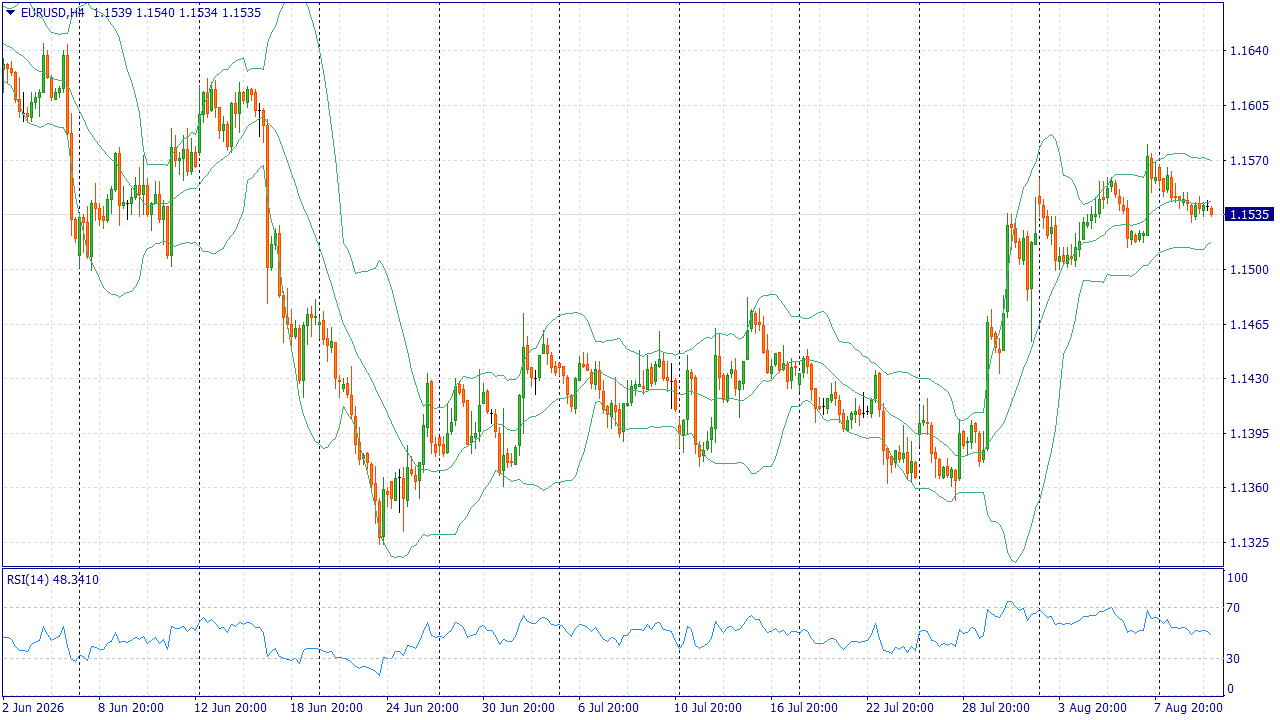Click the 30 Jun 20:00 time label

click(517, 708)
